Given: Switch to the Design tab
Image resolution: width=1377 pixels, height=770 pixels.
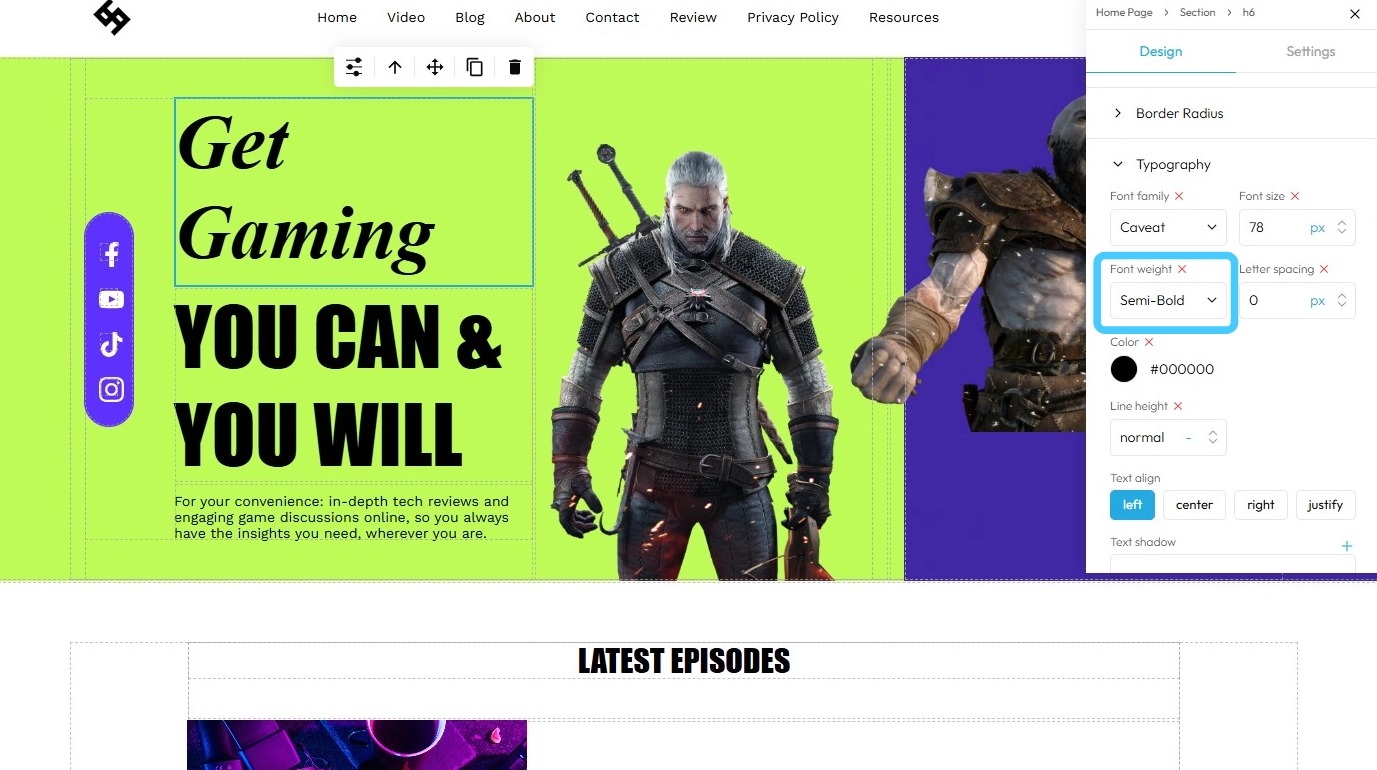Looking at the screenshot, I should pyautogui.click(x=1161, y=51).
